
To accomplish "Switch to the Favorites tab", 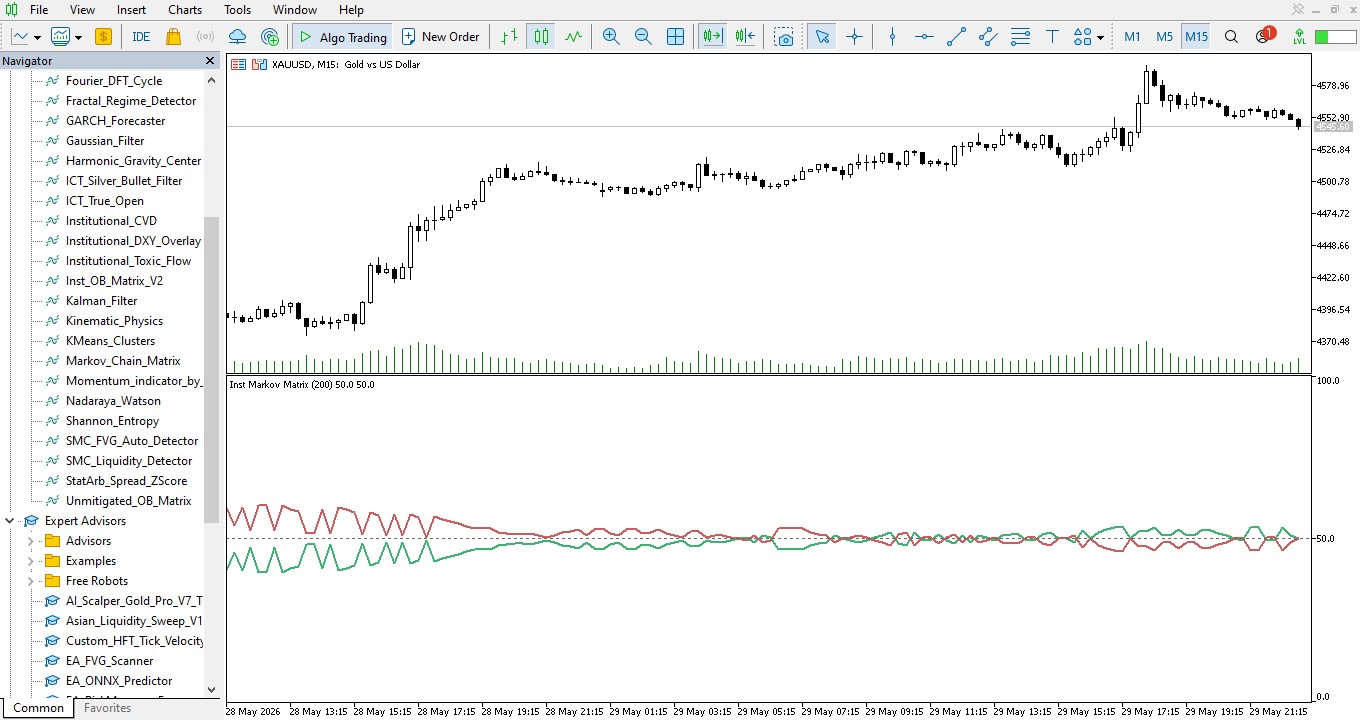I will point(107,708).
